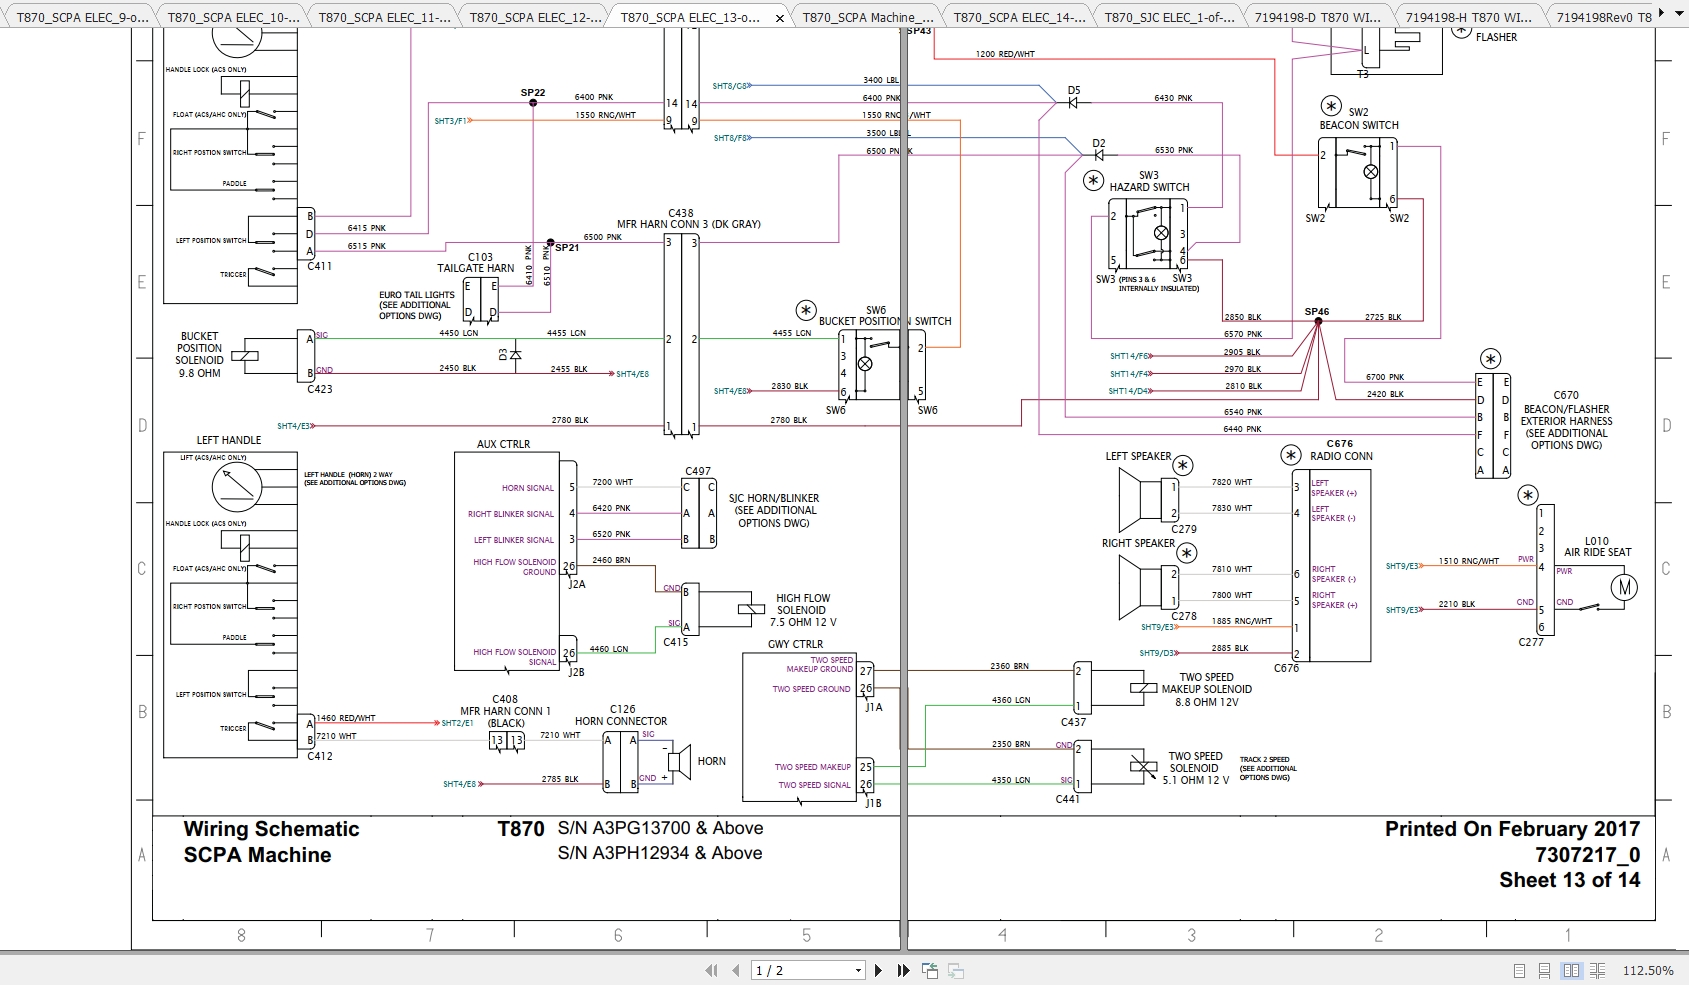Close the T870_SCPA ELEC_13 tab
The width and height of the screenshot is (1689, 985).
780,18
